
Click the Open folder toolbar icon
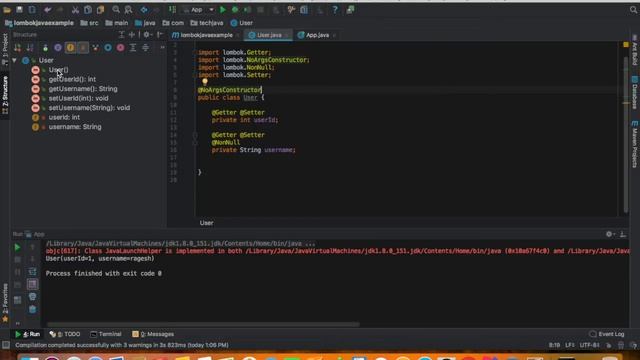point(7,10)
